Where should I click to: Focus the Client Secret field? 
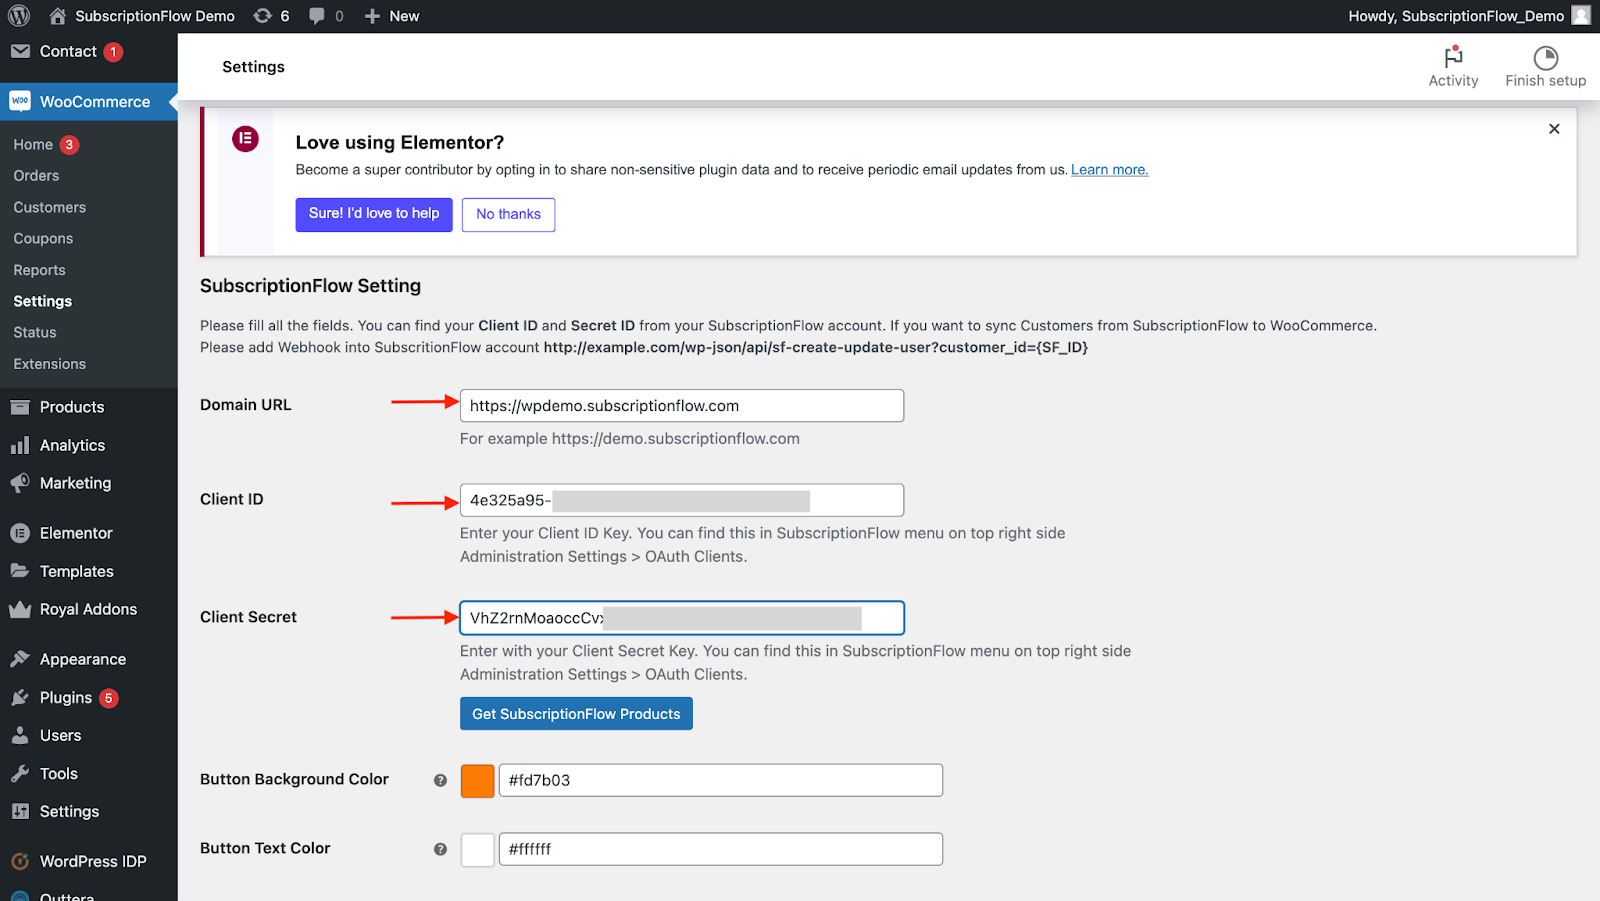pyautogui.click(x=682, y=618)
